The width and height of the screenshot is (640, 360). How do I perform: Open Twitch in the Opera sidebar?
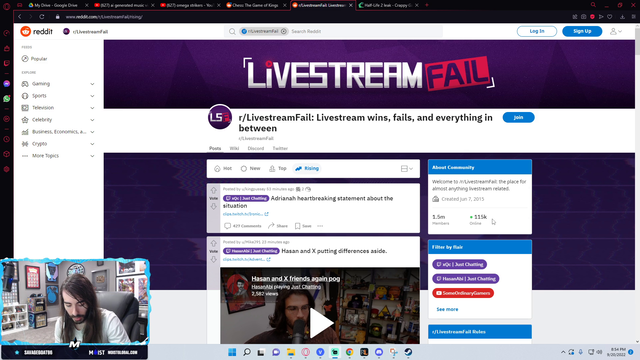coord(7,63)
